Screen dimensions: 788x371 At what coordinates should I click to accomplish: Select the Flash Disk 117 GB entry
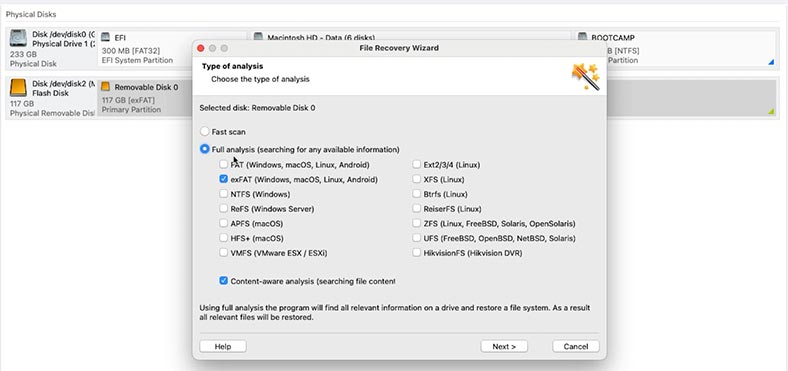(x=52, y=98)
